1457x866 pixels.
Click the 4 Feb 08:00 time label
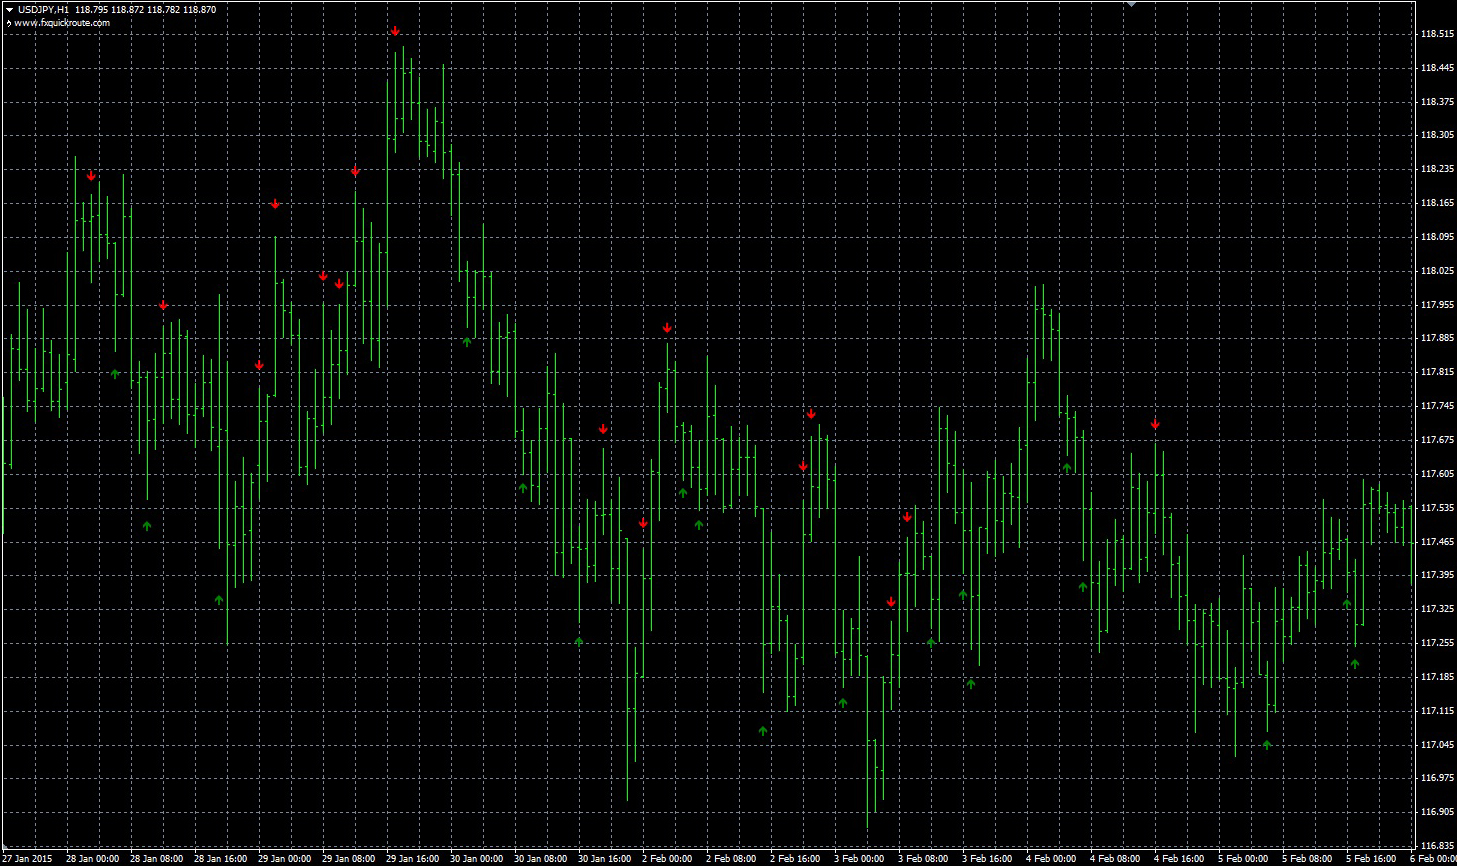point(1115,858)
